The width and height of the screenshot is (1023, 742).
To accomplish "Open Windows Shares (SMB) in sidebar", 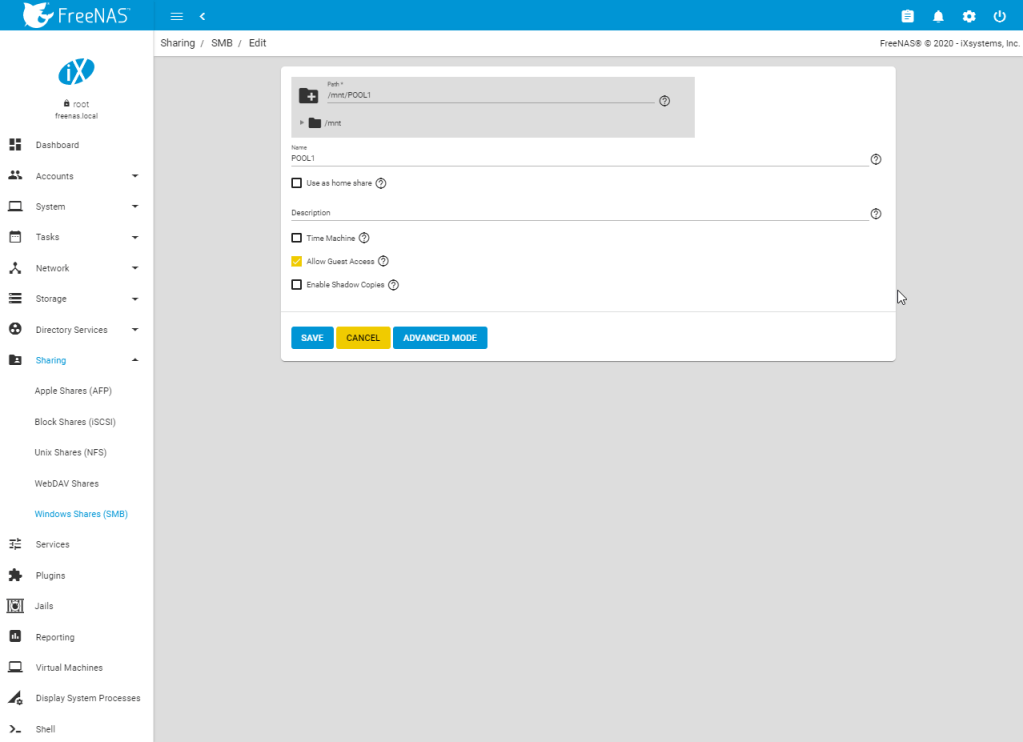I will coord(81,514).
